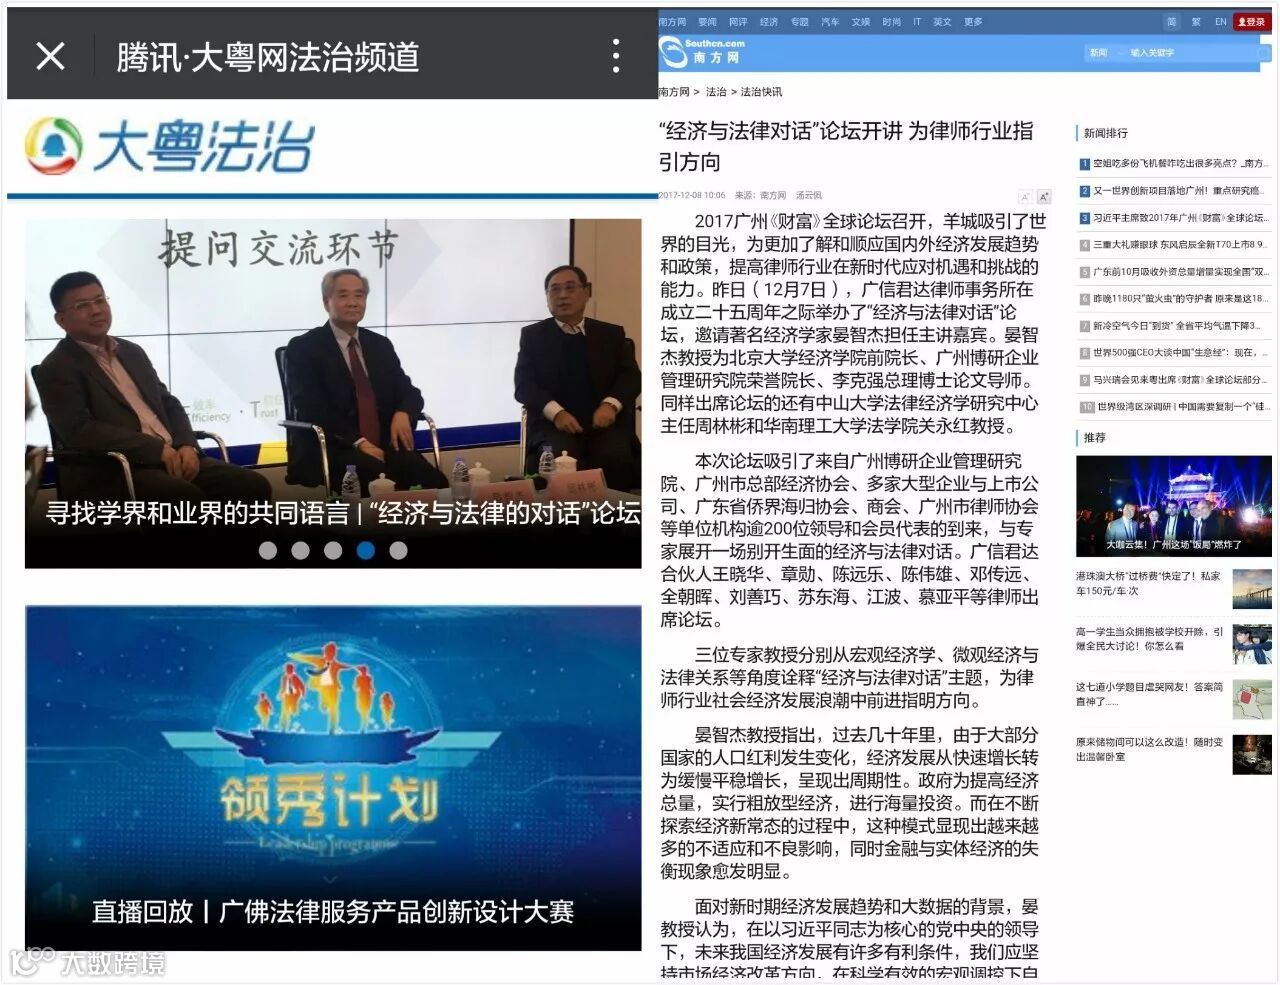This screenshot has height=985, width=1280.
Task: Click the 新闻排行 section heading
Action: [1105, 133]
